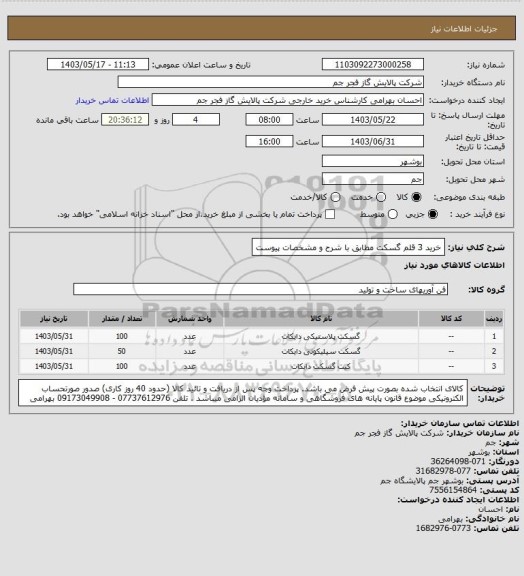Click the postal code 7556154864
524x576 pixels.
pos(453,490)
